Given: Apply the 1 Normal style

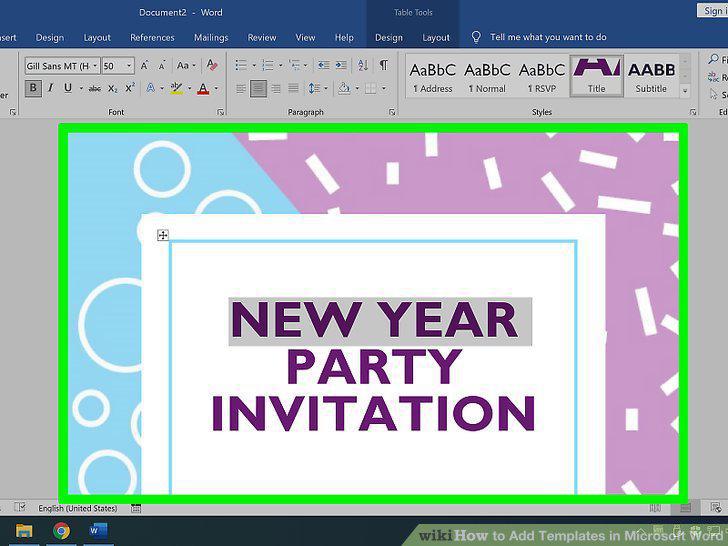Looking at the screenshot, I should click(x=487, y=76).
